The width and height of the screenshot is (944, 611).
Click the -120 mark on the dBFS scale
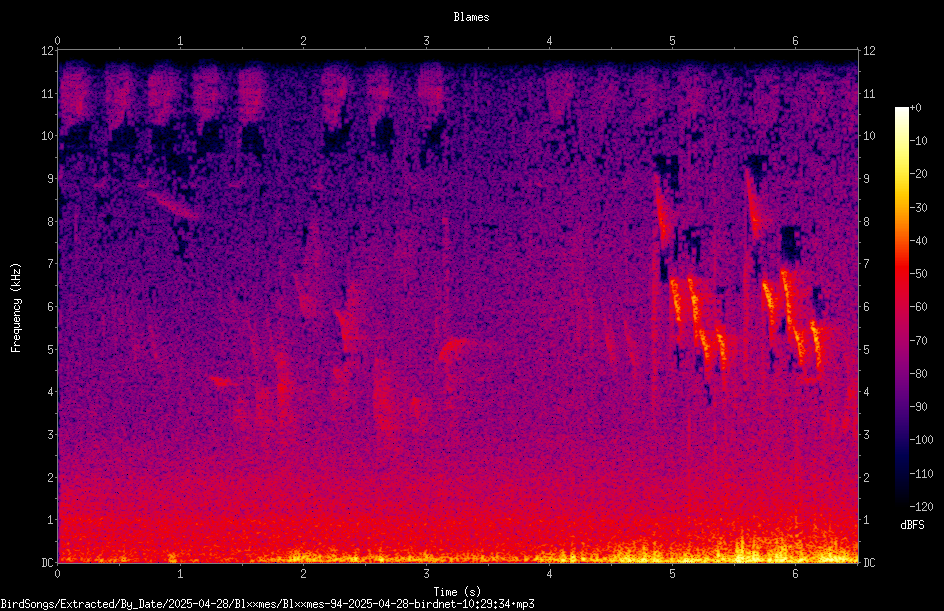(921, 507)
